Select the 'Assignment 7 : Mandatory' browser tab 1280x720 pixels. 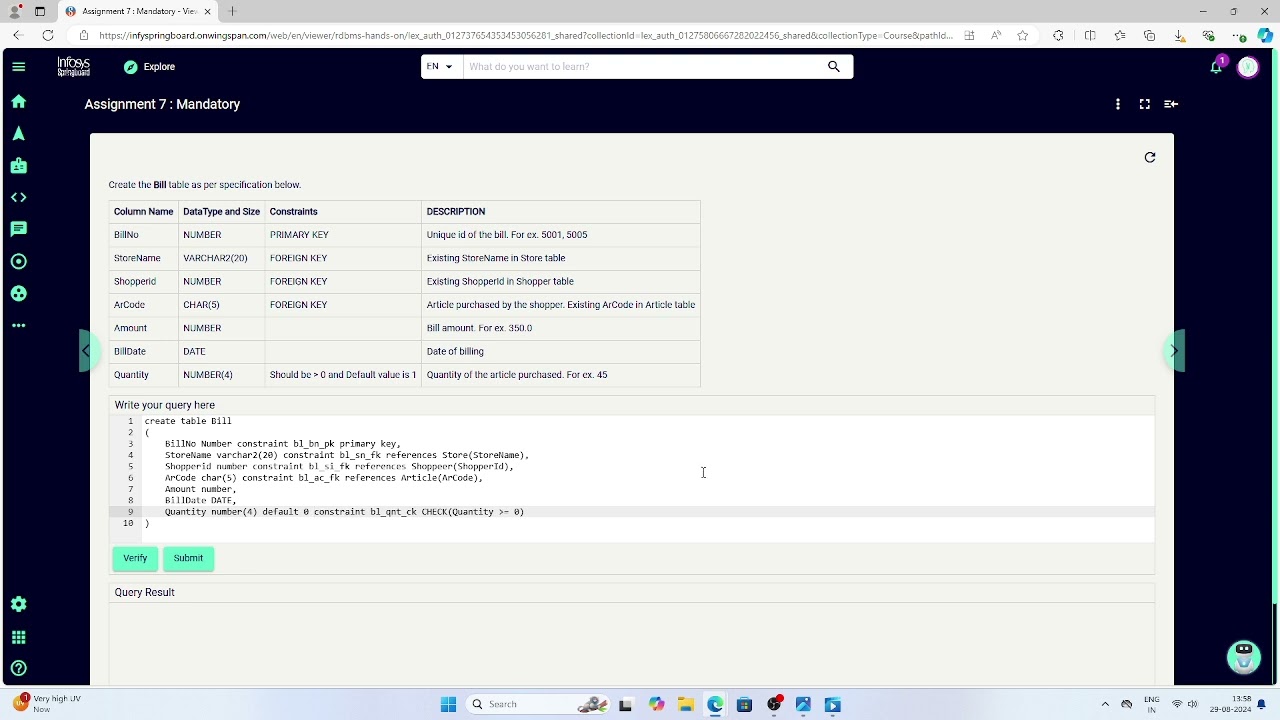pyautogui.click(x=138, y=11)
